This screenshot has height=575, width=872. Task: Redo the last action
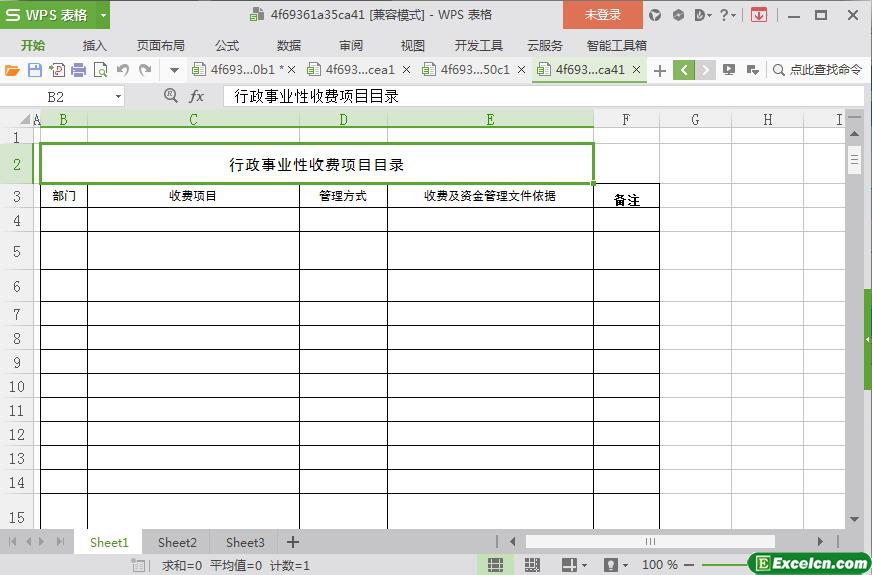pyautogui.click(x=145, y=70)
